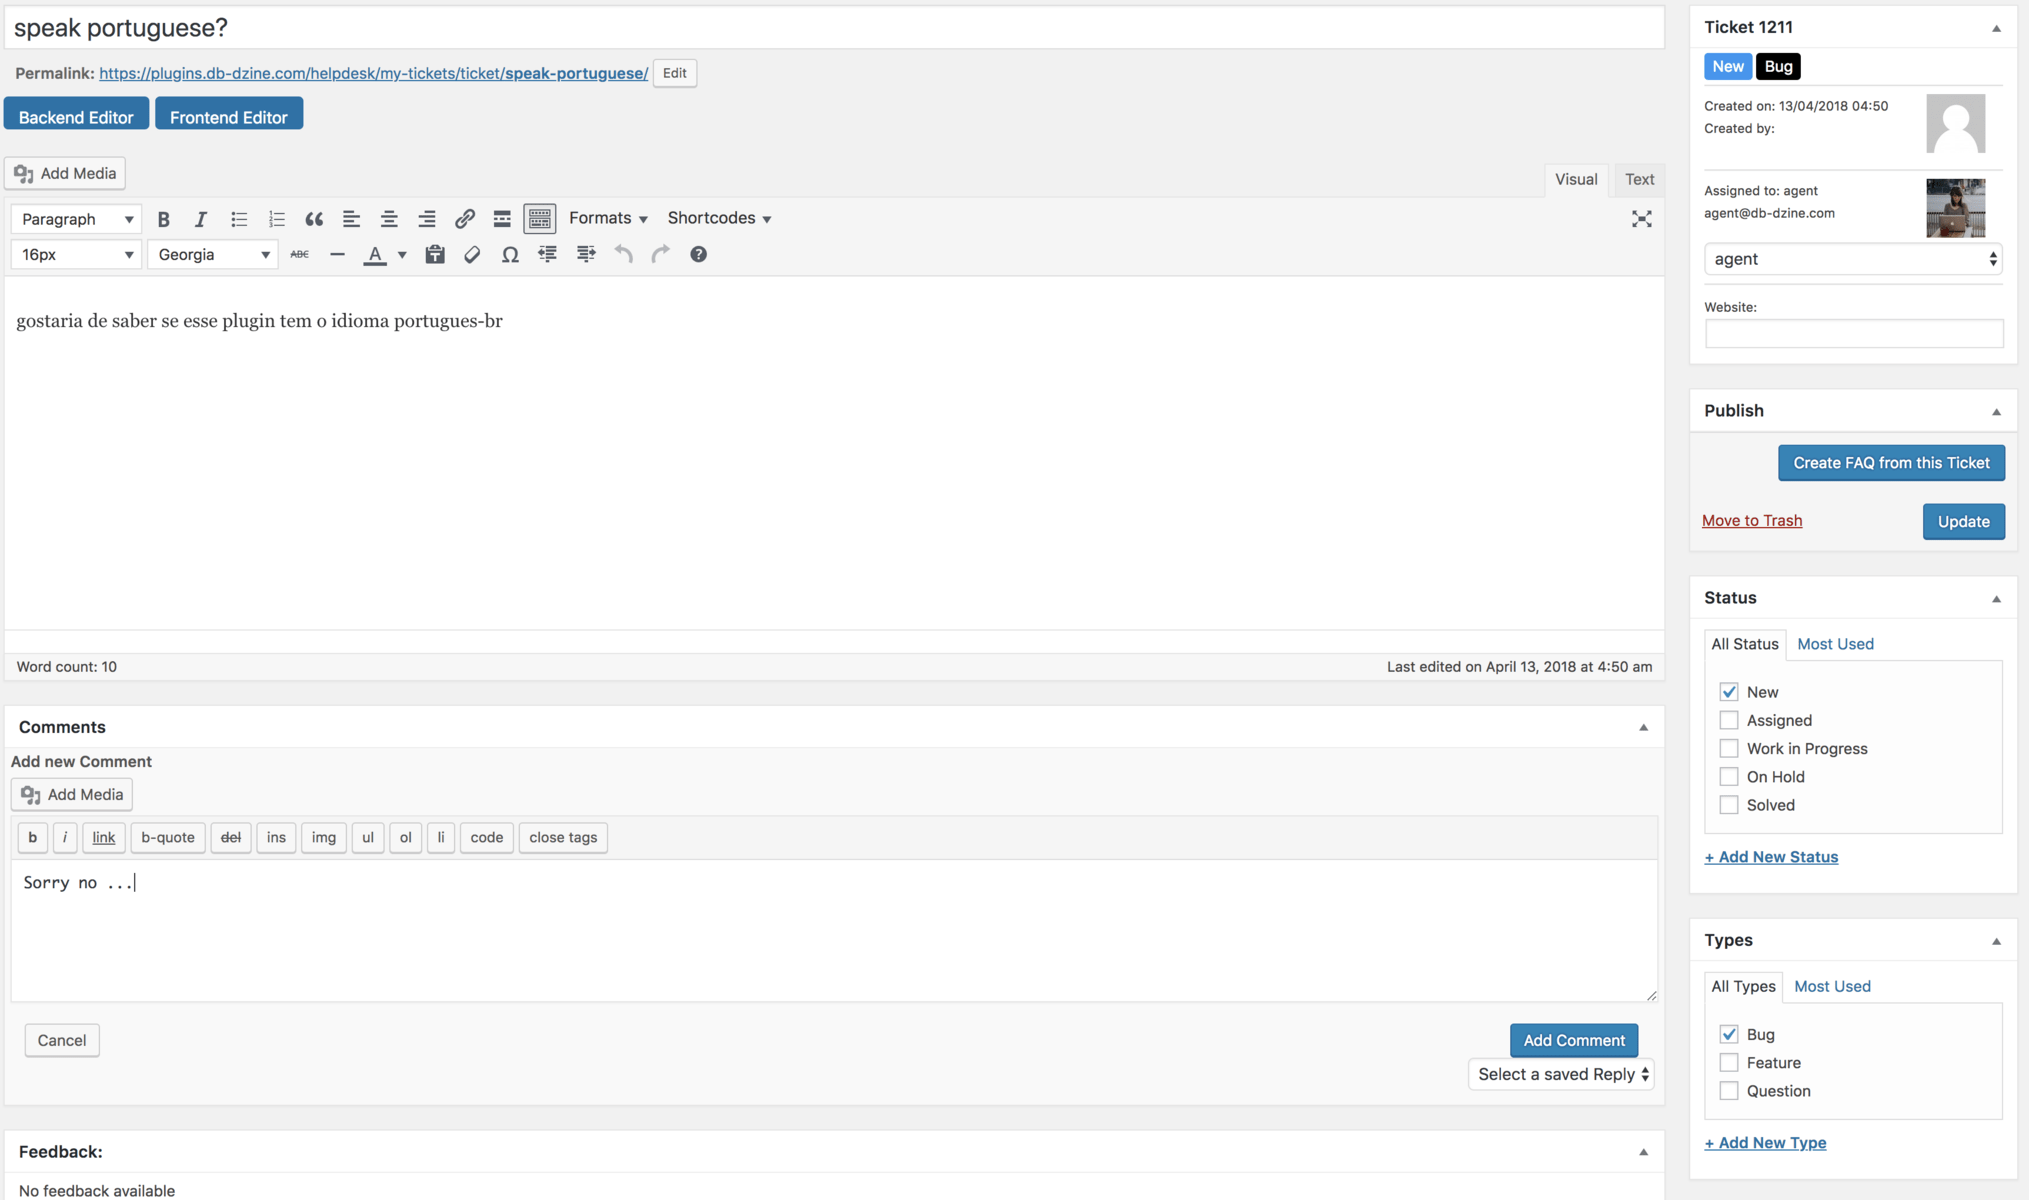Click Create FAQ from this Ticket
This screenshot has width=2029, height=1200.
pyautogui.click(x=1891, y=462)
